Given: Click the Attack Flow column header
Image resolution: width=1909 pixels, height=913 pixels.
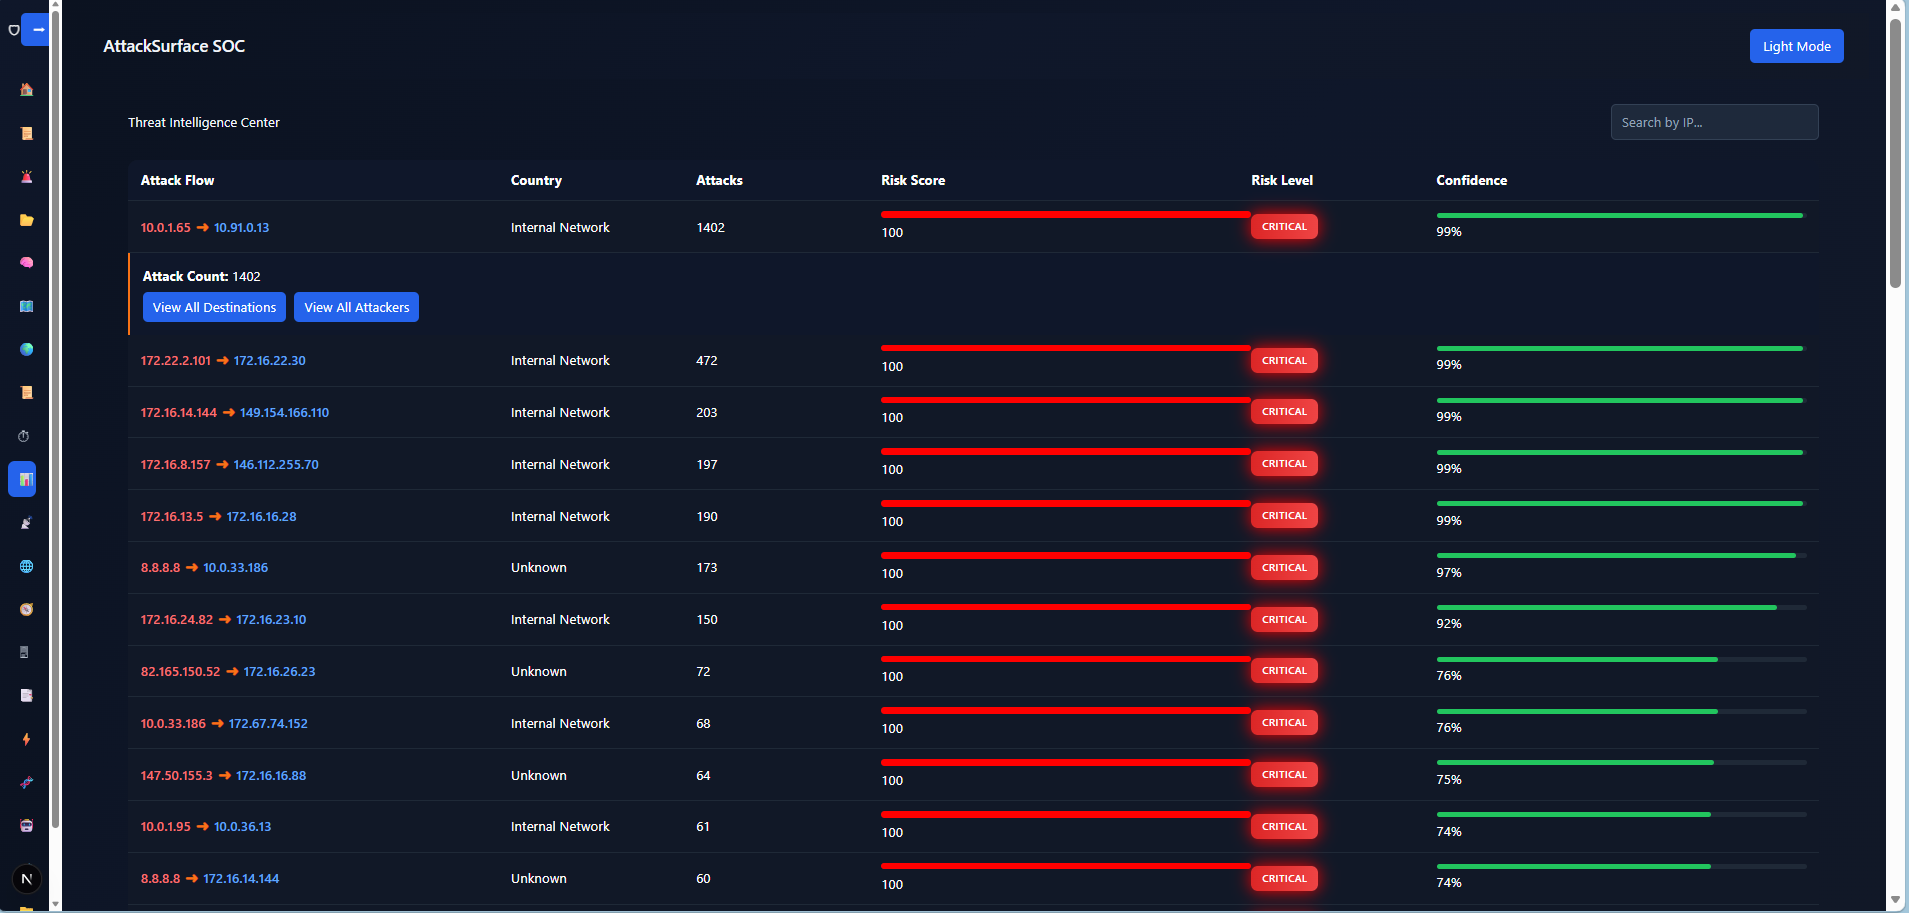Looking at the screenshot, I should [x=177, y=181].
